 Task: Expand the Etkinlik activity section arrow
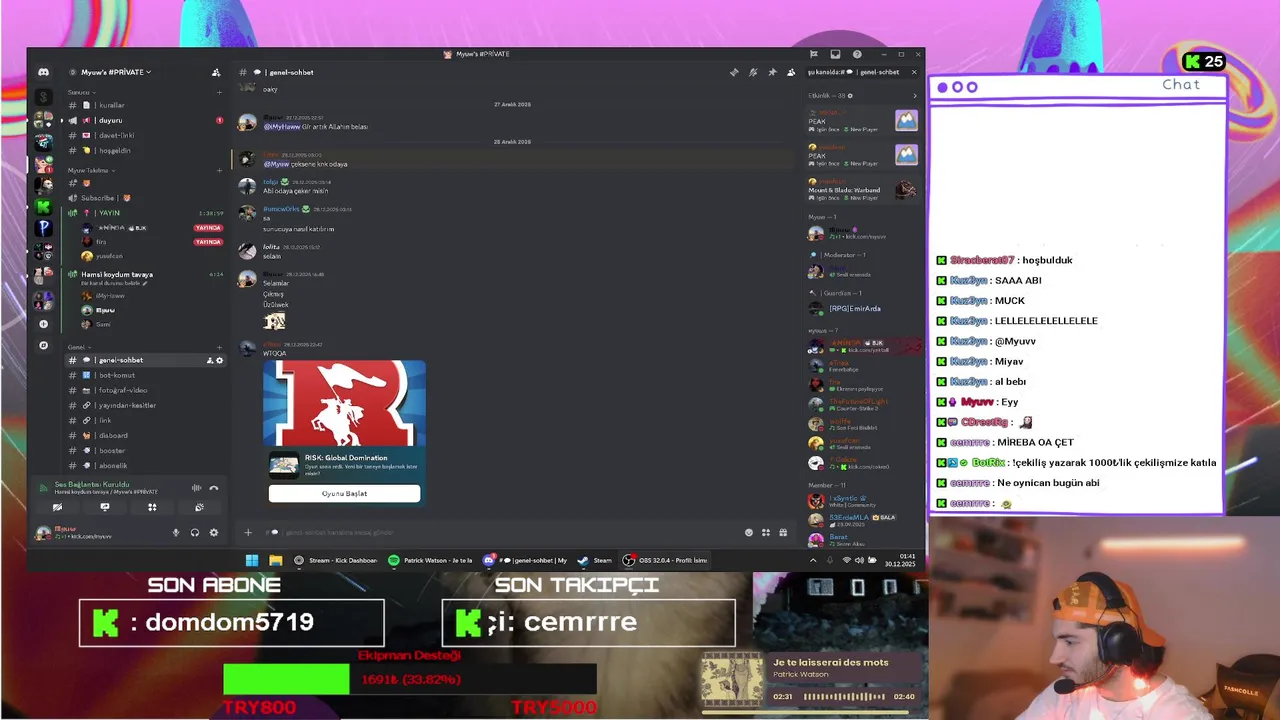[x=914, y=96]
